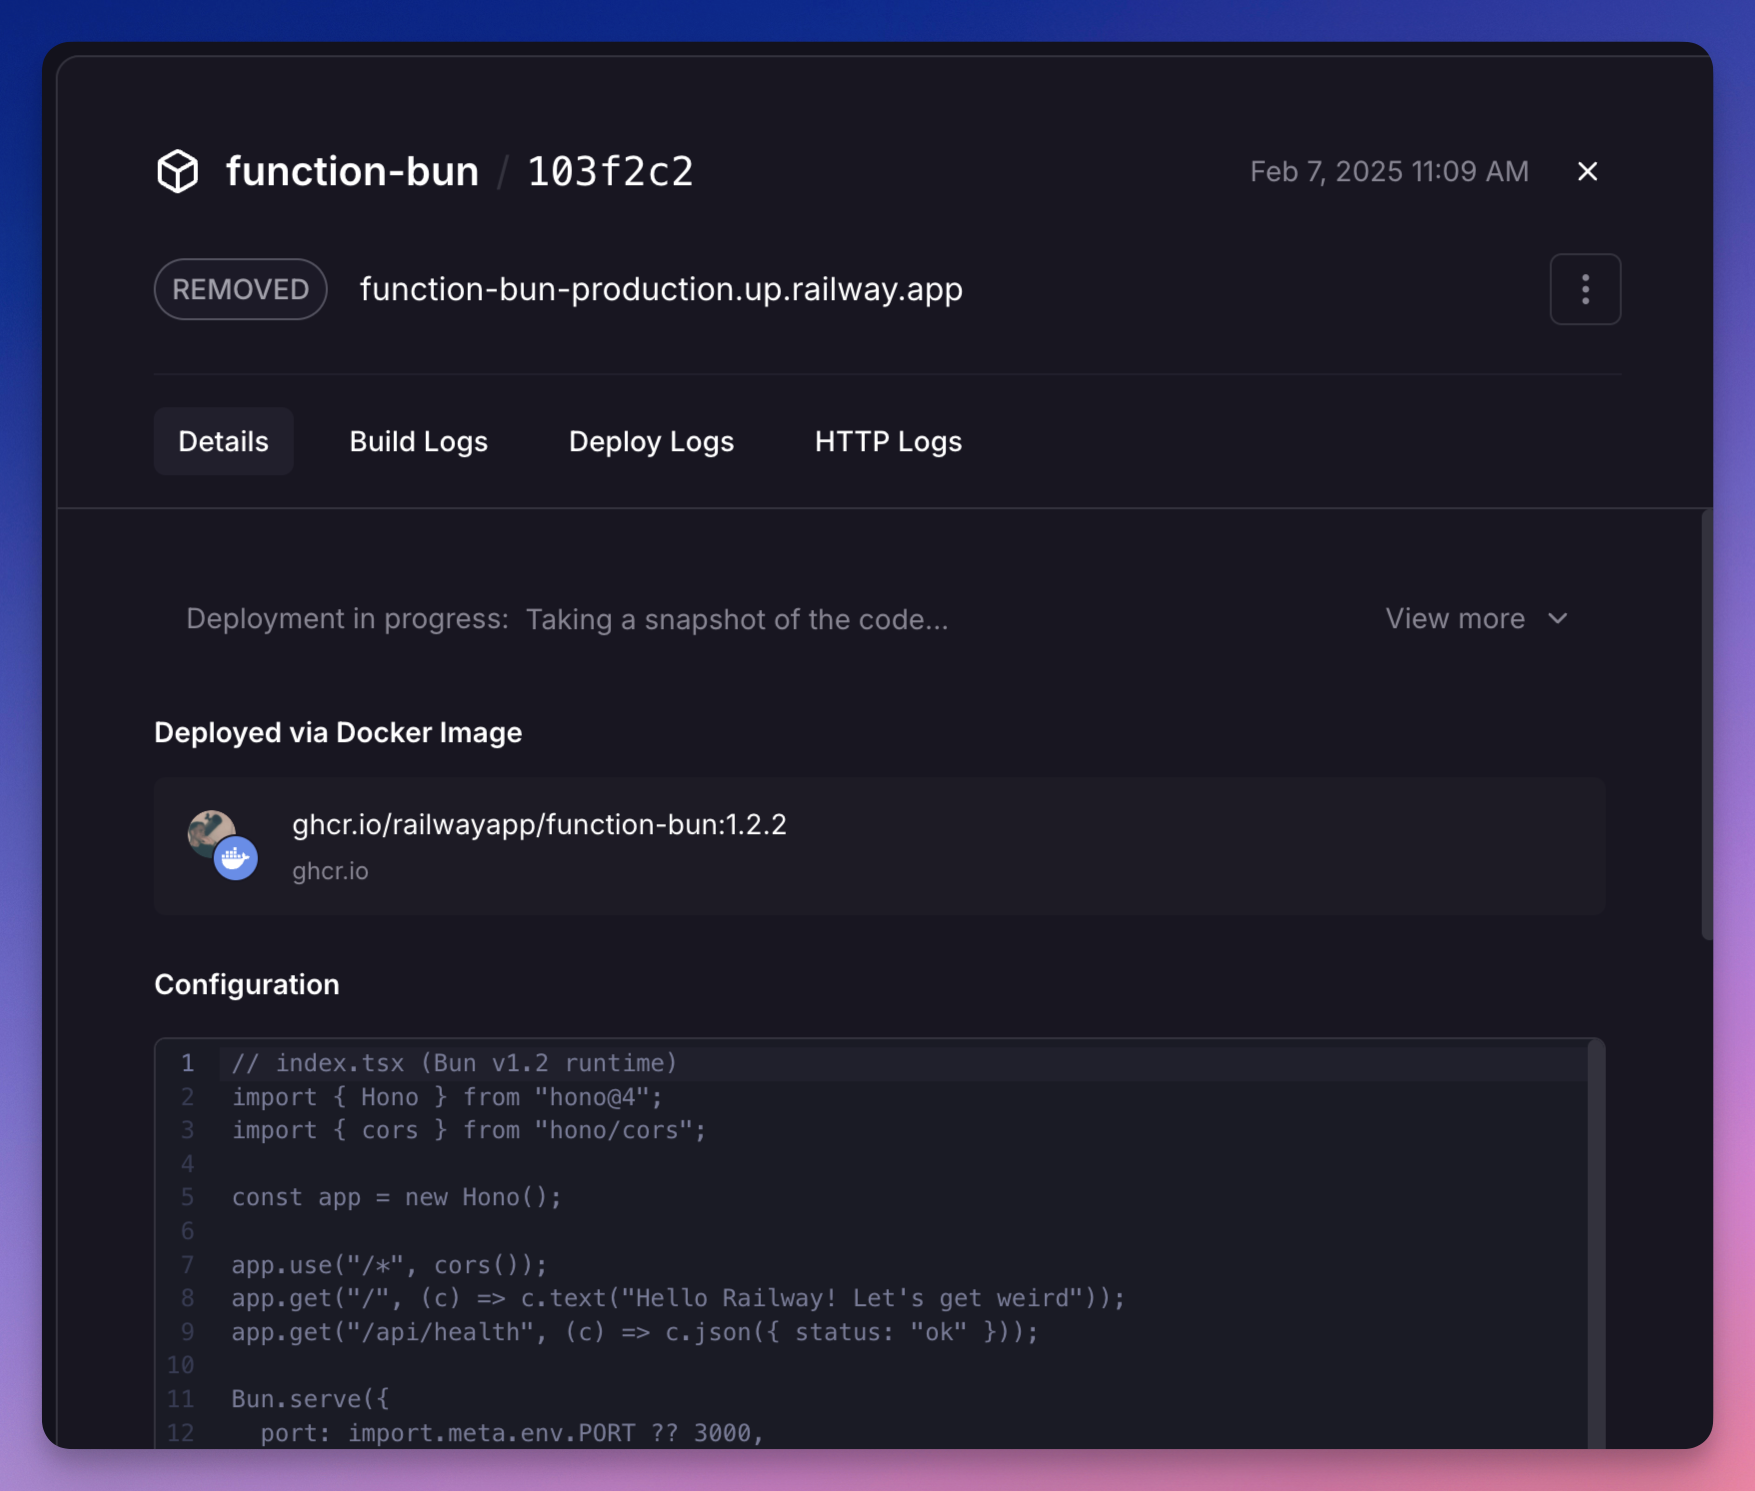This screenshot has height=1491, width=1755.
Task: Click the /api/health route code line
Action: tap(635, 1332)
